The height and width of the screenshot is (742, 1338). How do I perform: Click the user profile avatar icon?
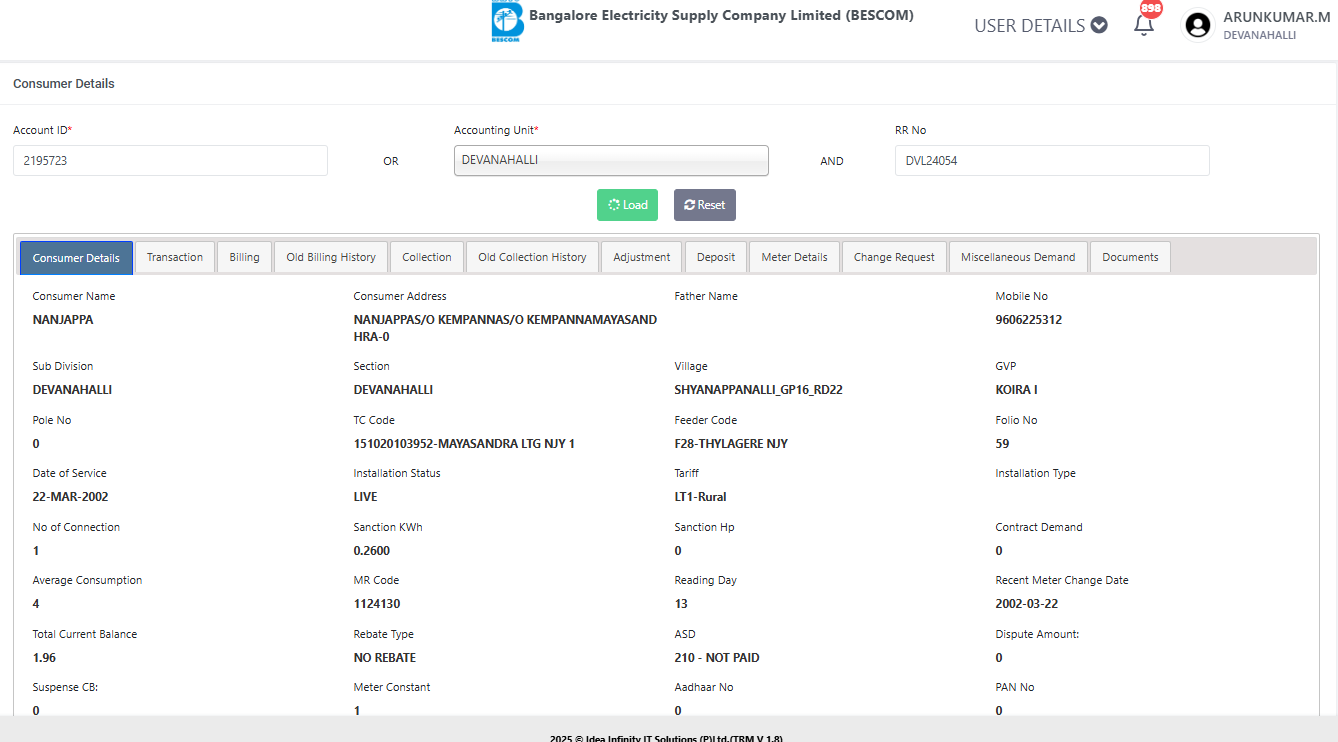coord(1198,25)
